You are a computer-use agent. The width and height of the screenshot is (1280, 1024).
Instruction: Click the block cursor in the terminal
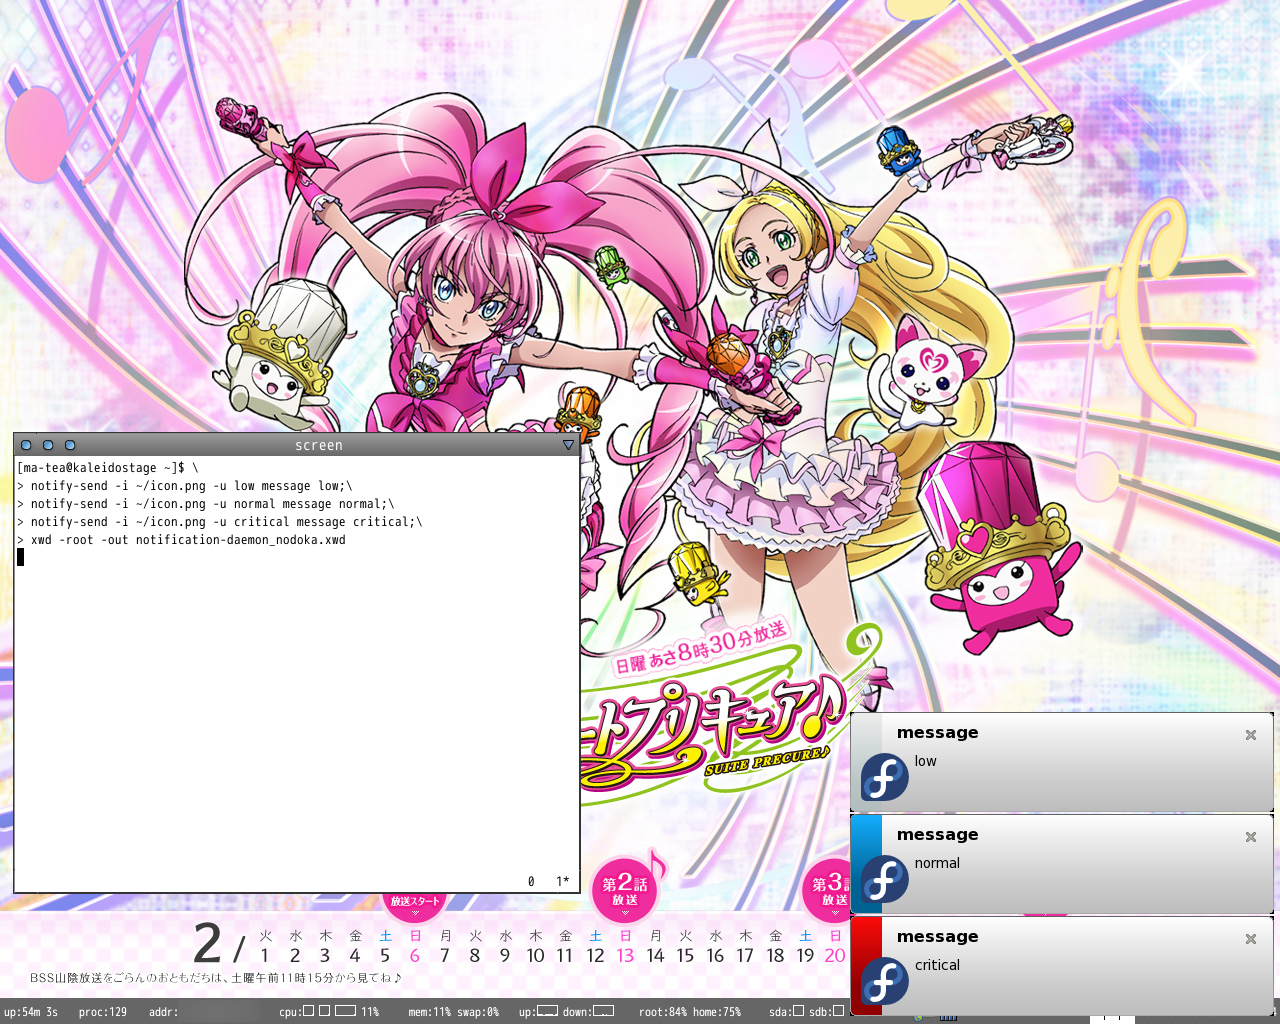[x=20, y=557]
